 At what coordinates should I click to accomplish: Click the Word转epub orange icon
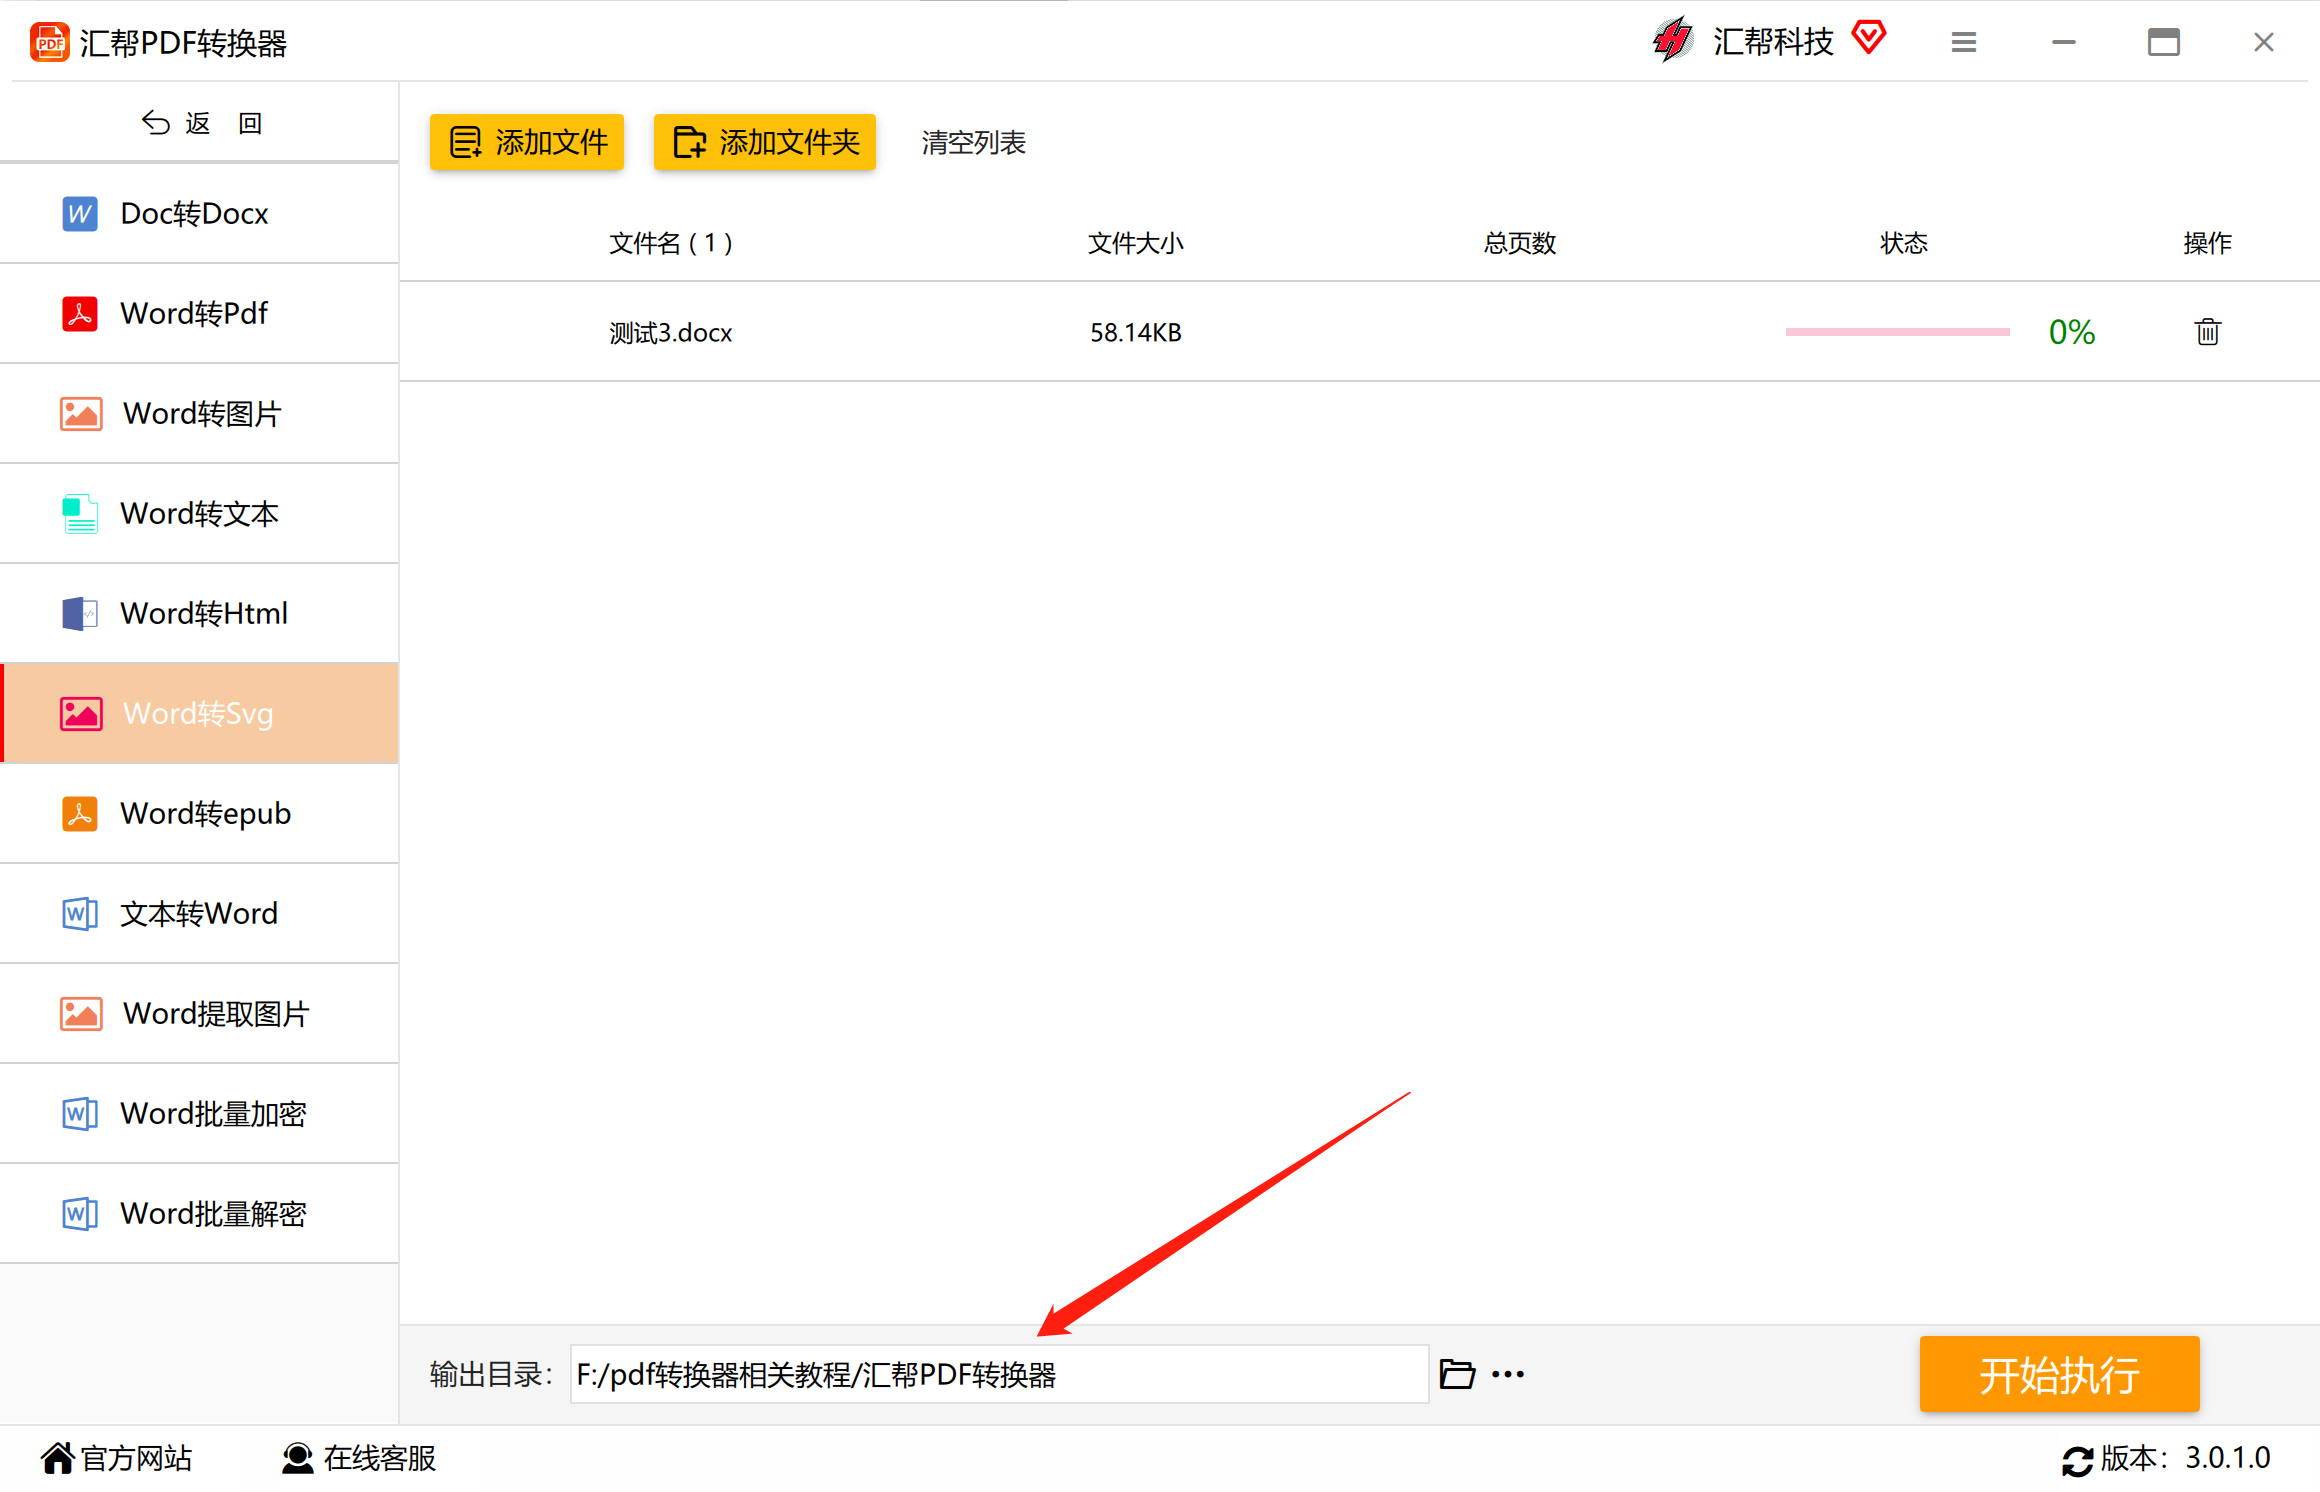tap(80, 814)
